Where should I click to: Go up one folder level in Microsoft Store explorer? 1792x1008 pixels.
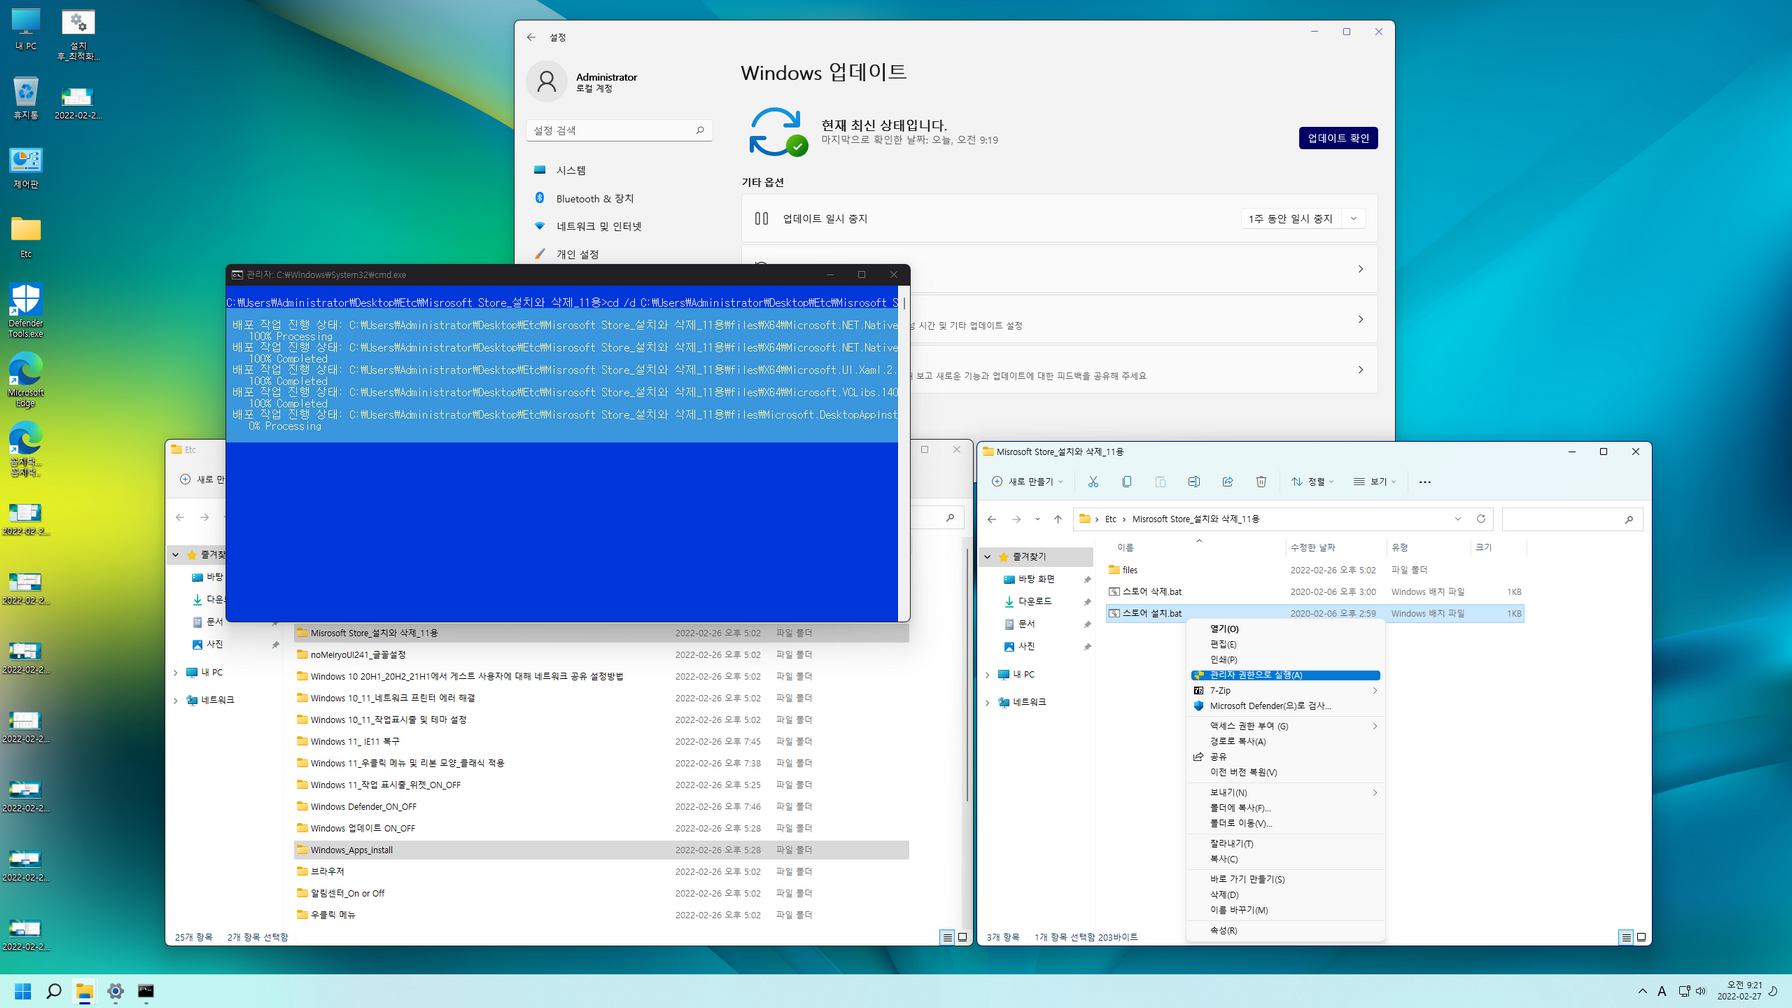tap(1058, 519)
